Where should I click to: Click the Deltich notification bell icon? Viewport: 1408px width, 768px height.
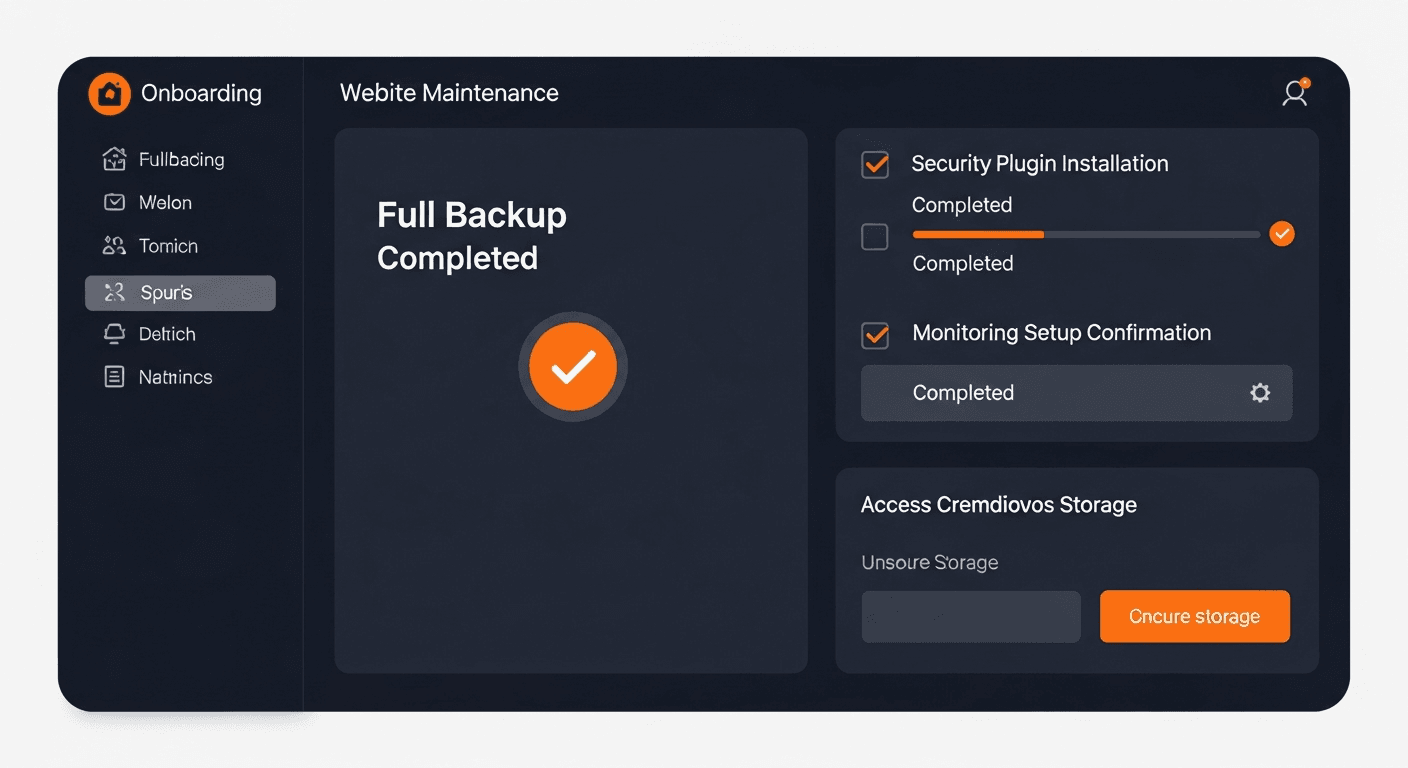115,333
